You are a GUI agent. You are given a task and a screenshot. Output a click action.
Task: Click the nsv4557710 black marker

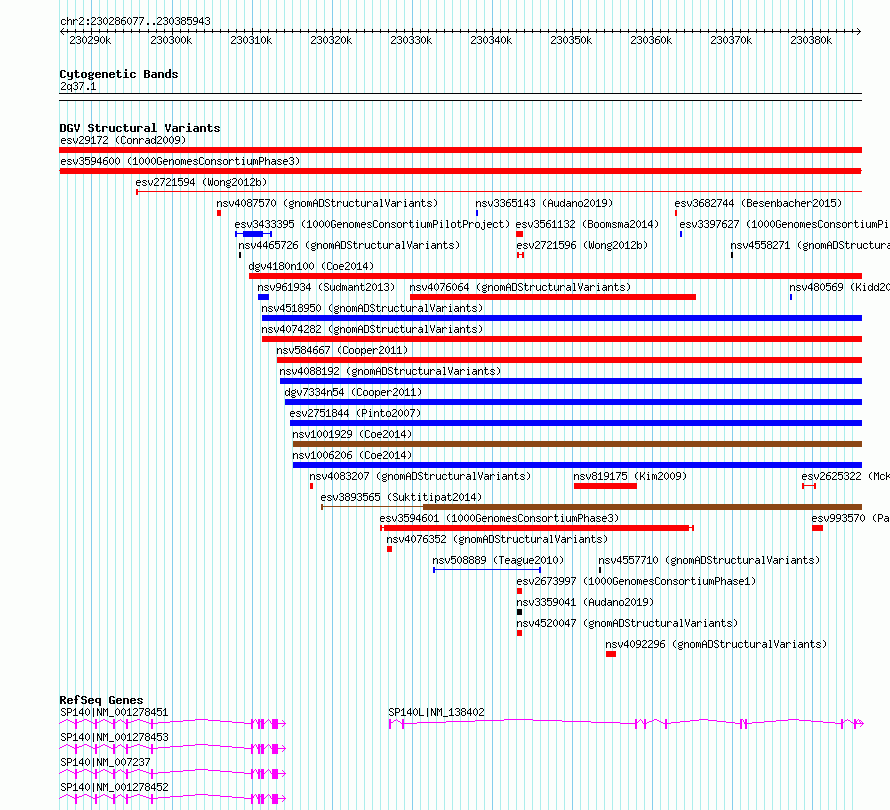click(600, 570)
